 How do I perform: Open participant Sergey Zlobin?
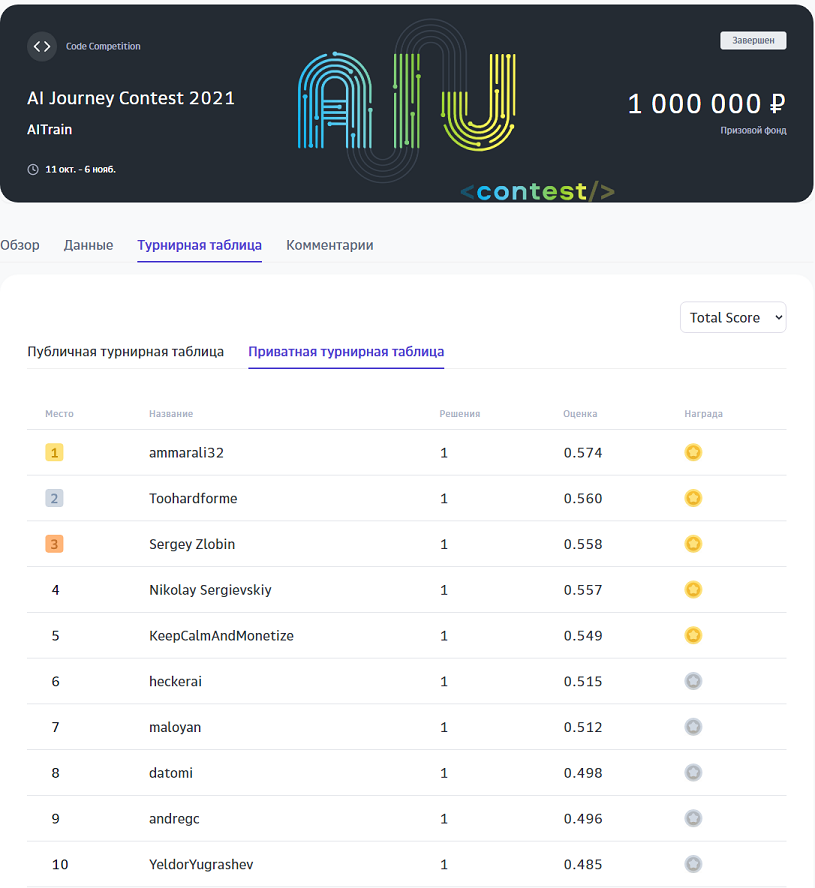pos(192,544)
